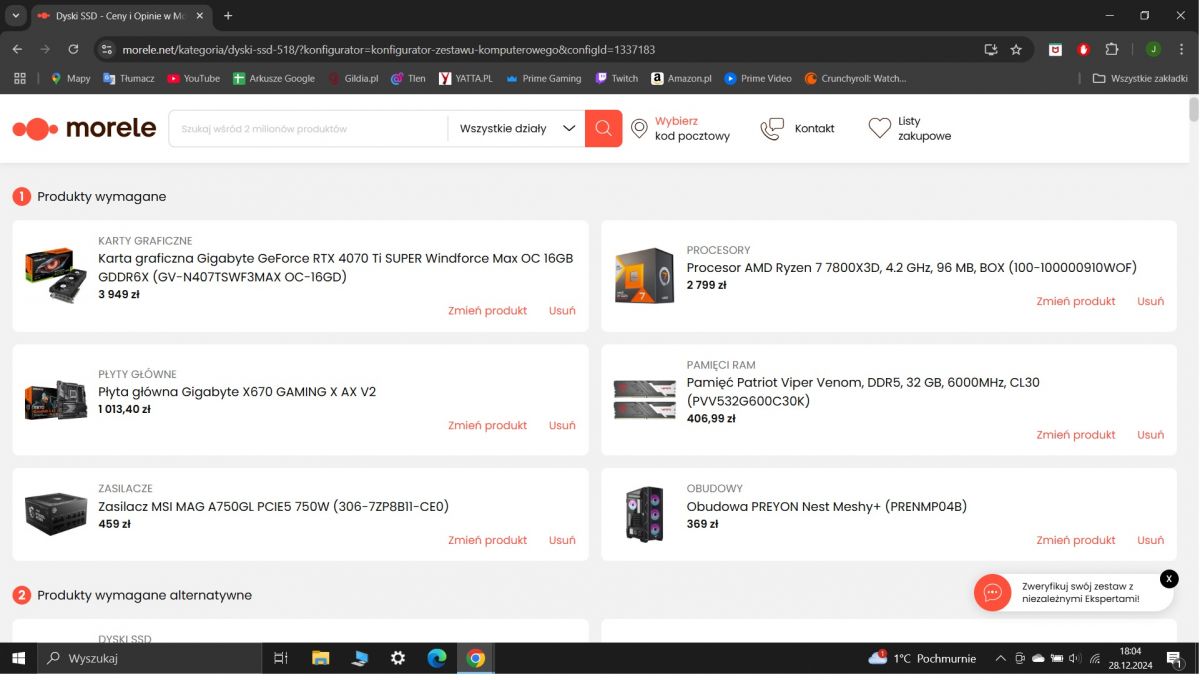This screenshot has width=1200, height=680.
Task: Change the MSI MAG A750GL power supply
Action: point(487,540)
